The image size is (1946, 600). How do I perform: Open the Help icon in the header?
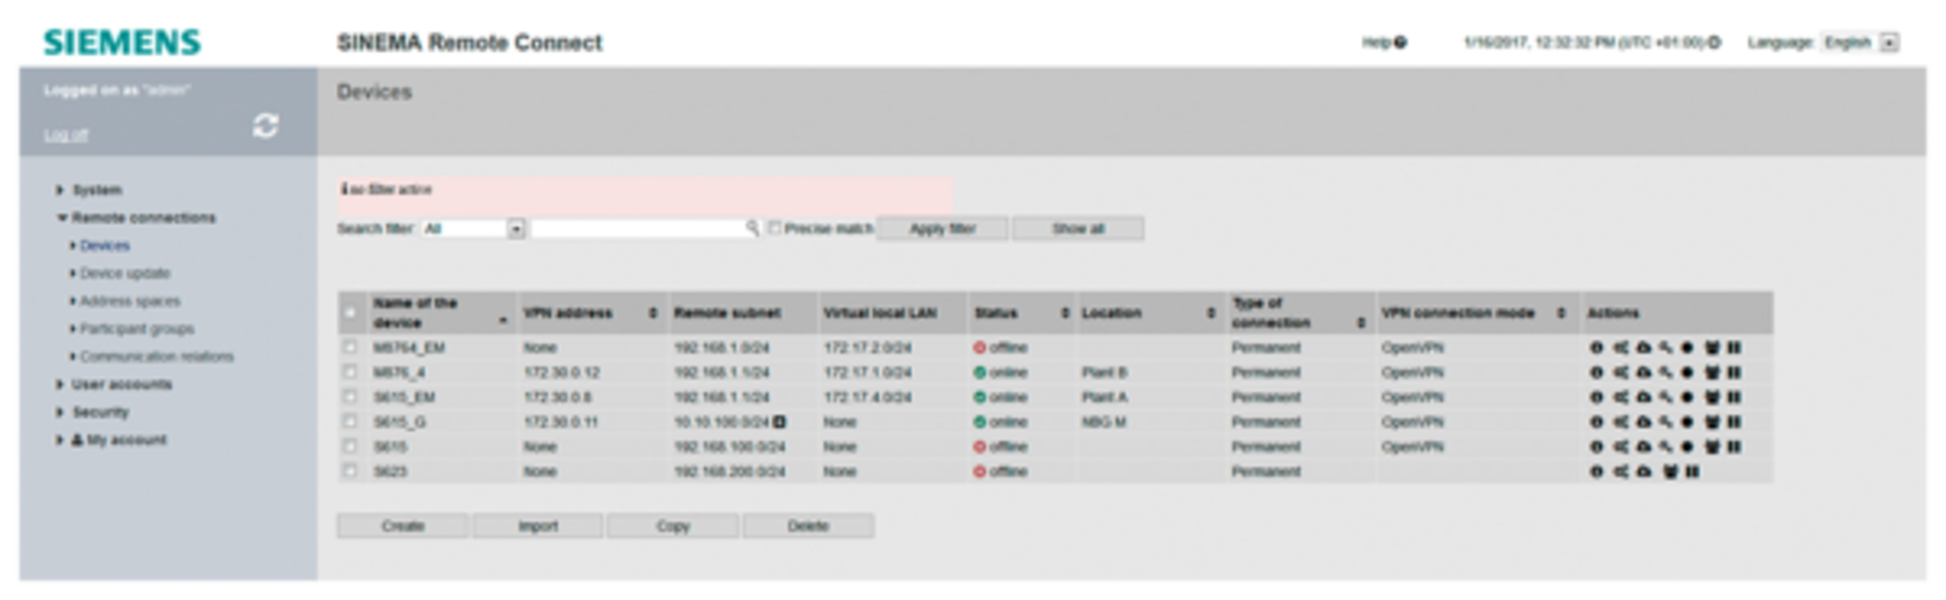click(1400, 42)
